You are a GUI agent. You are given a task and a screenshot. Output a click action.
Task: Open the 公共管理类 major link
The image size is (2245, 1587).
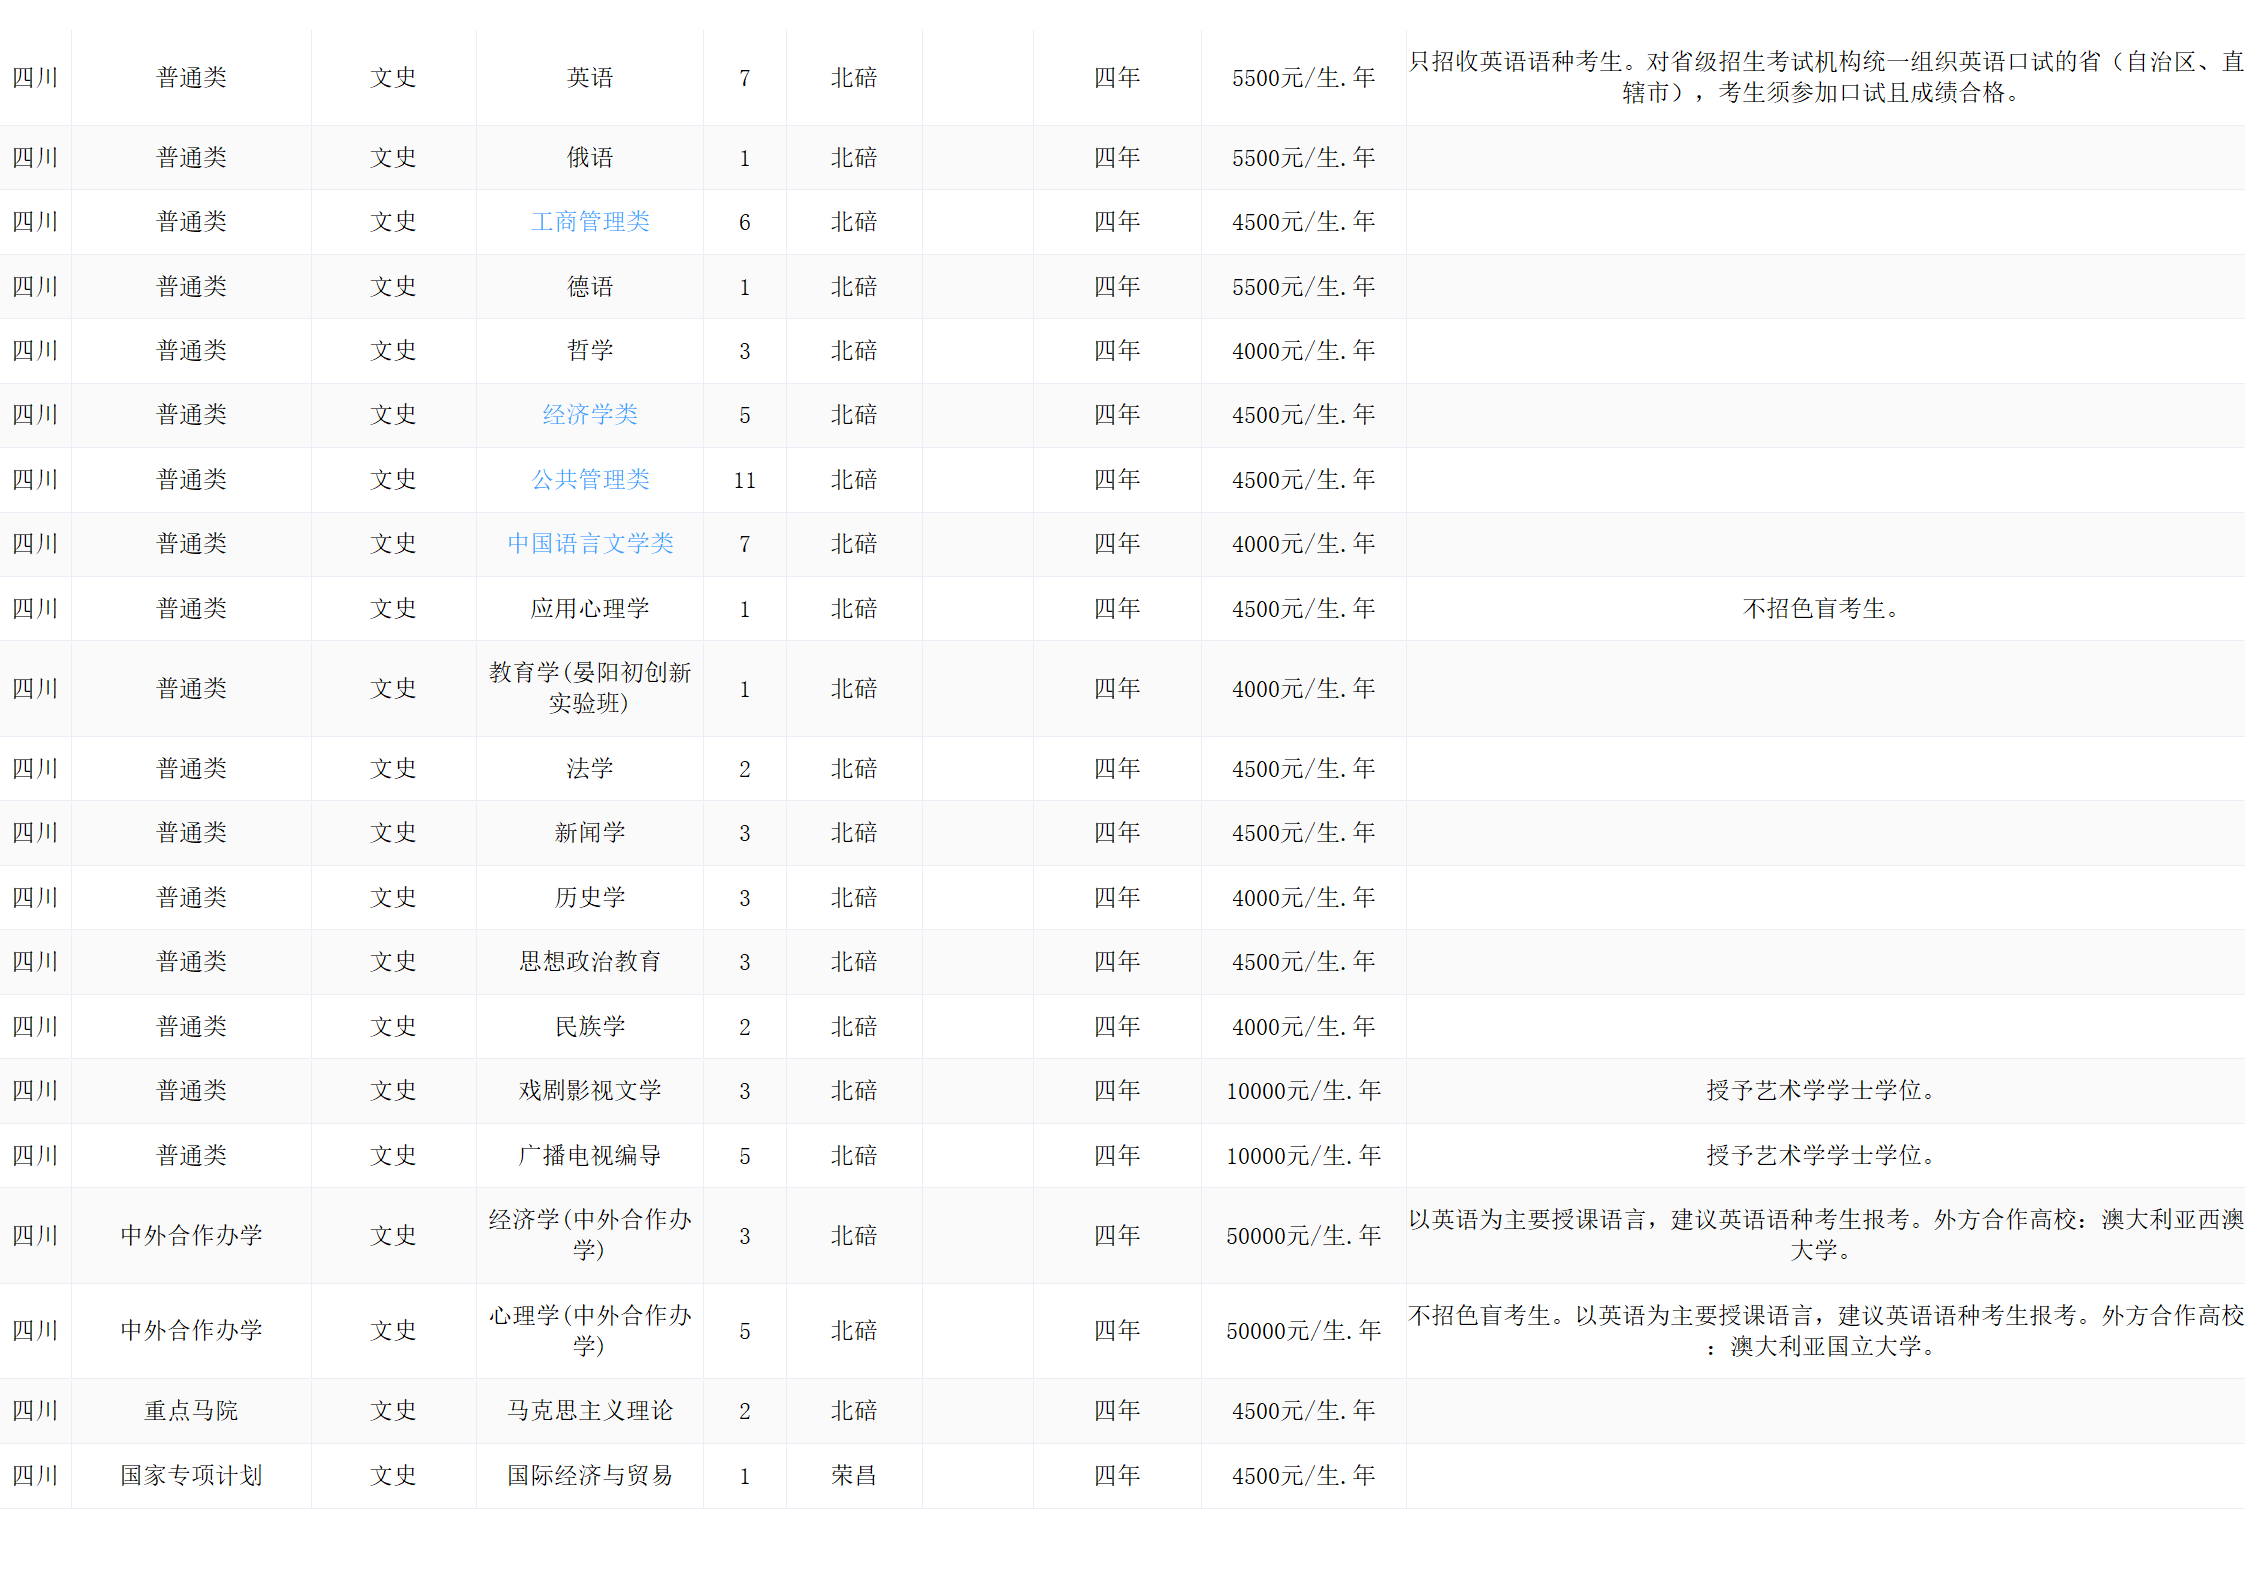click(590, 480)
